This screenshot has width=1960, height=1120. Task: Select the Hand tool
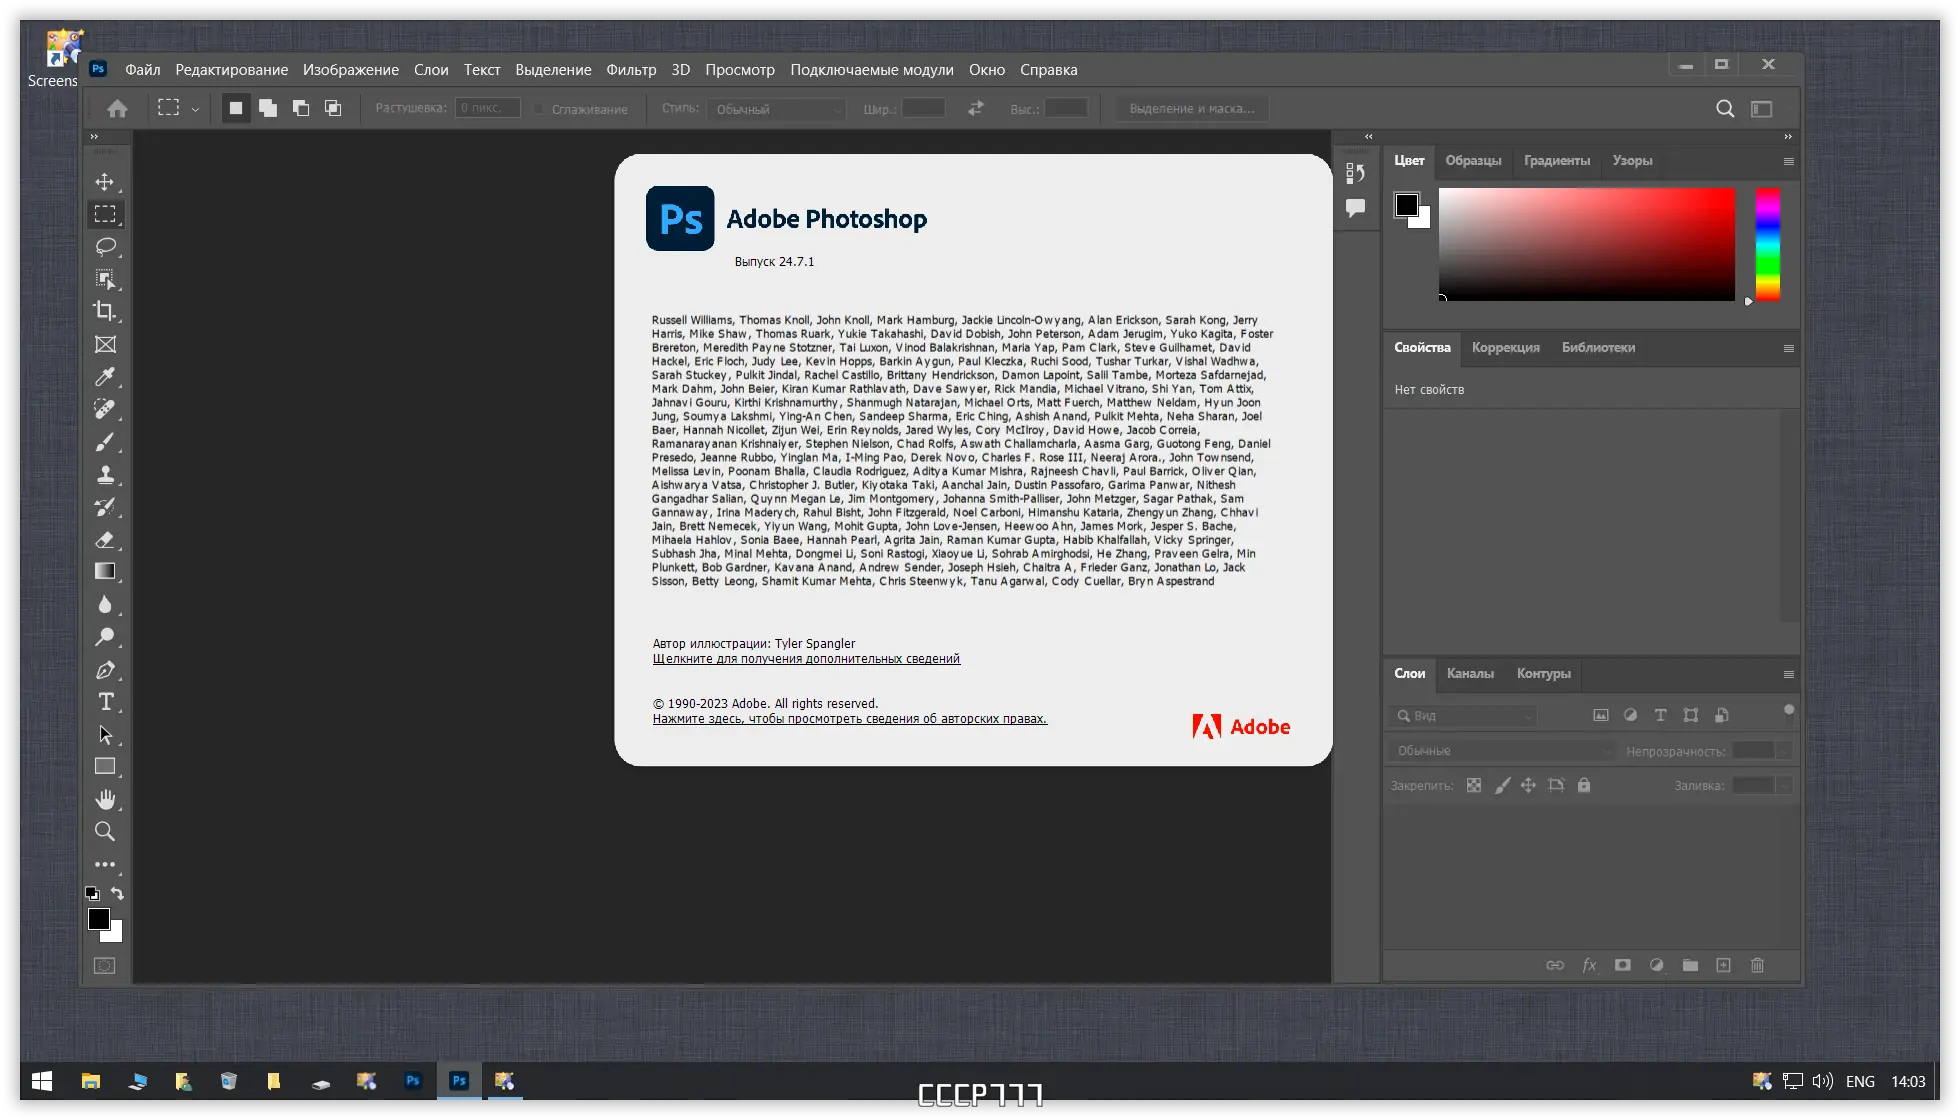(x=105, y=799)
